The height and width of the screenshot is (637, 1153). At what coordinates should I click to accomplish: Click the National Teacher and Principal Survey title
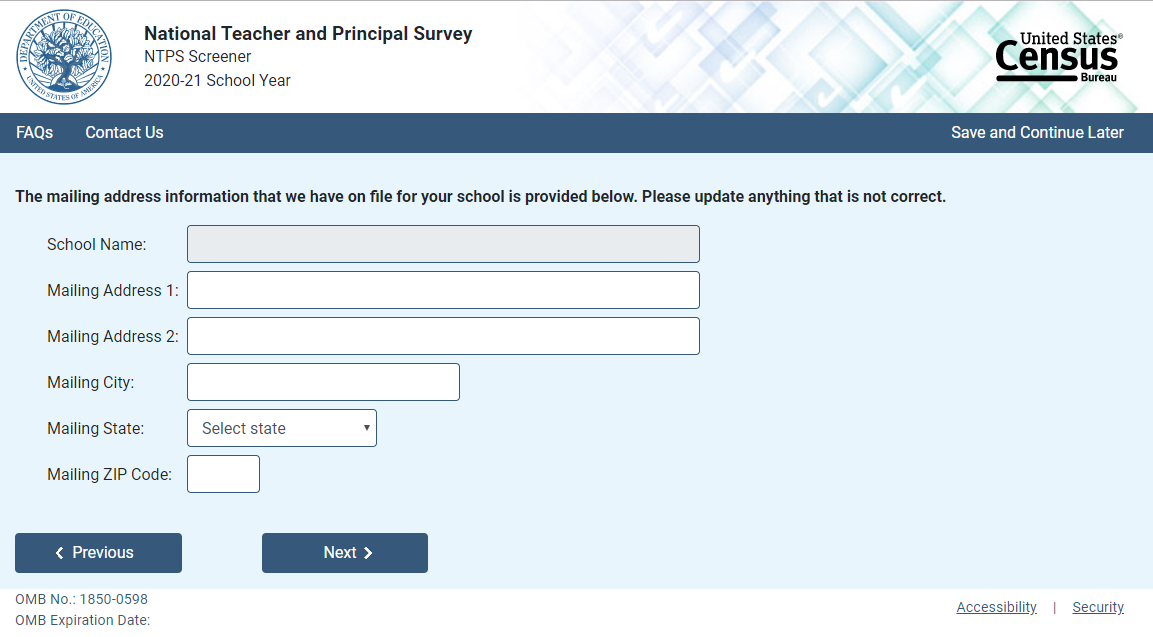click(308, 34)
